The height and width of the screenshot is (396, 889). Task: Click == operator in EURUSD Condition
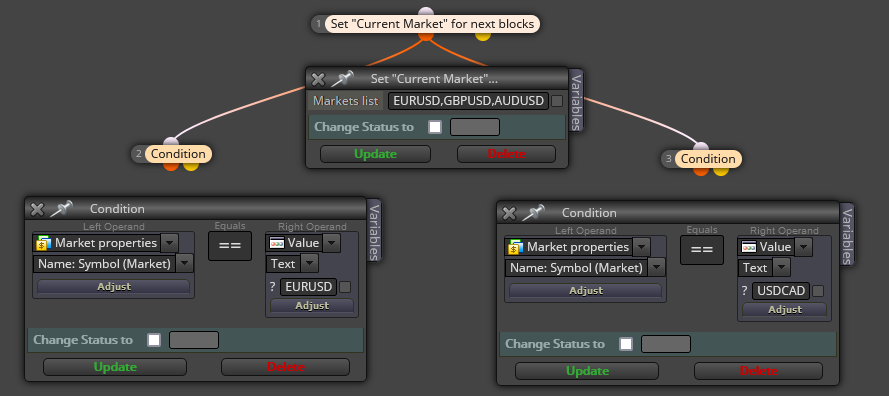point(230,246)
